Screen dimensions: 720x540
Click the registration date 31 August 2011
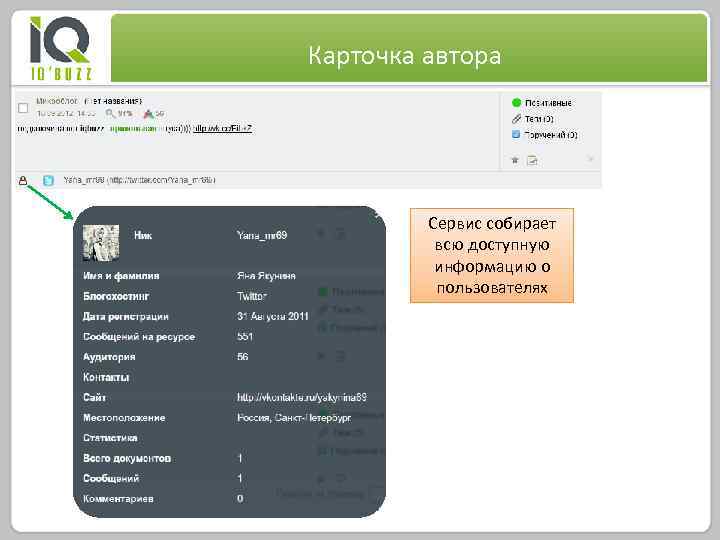pos(273,316)
